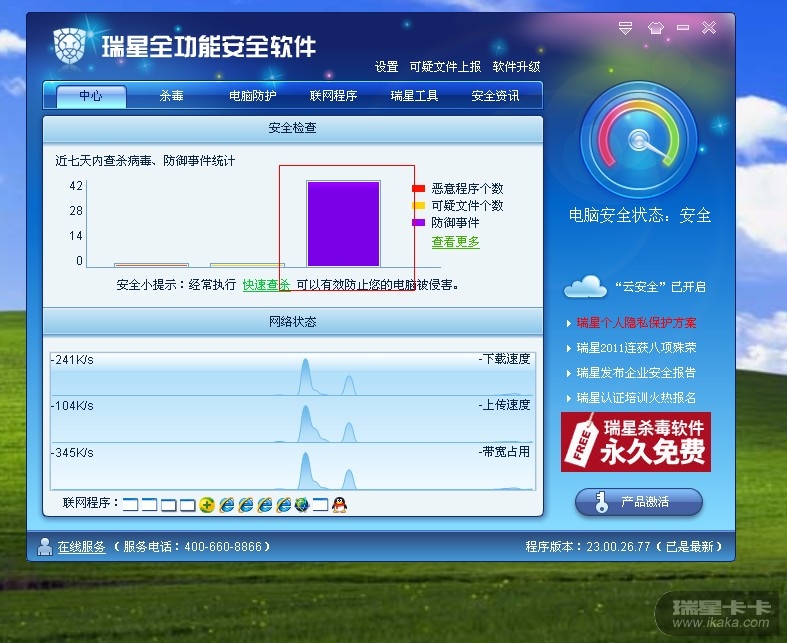Click the 永久免费 red banner
This screenshot has height=643, width=787.
coord(635,442)
